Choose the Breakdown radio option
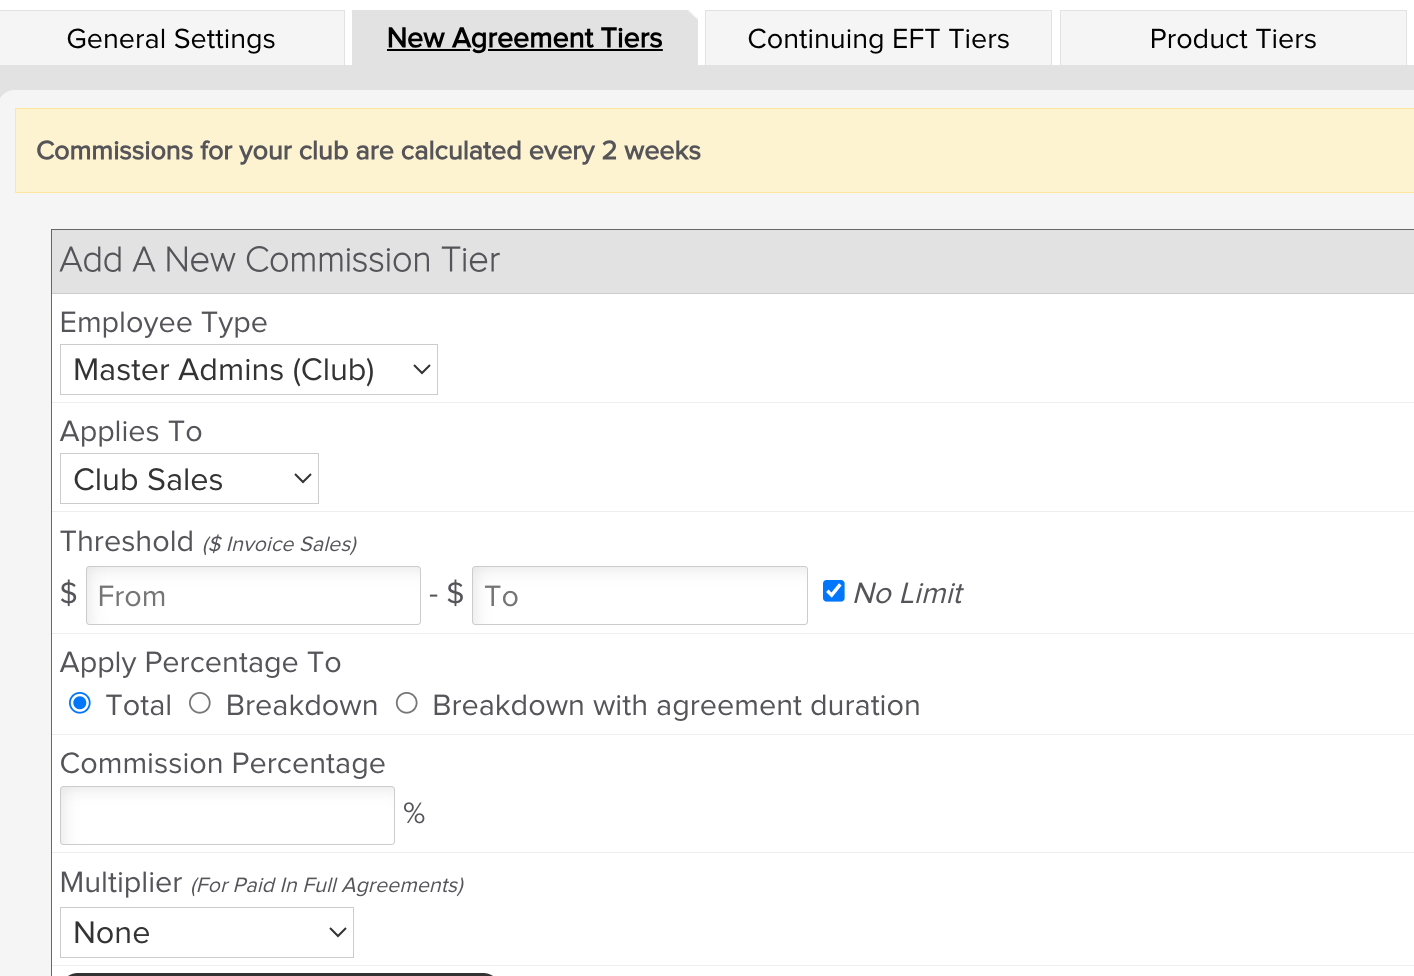 point(200,704)
